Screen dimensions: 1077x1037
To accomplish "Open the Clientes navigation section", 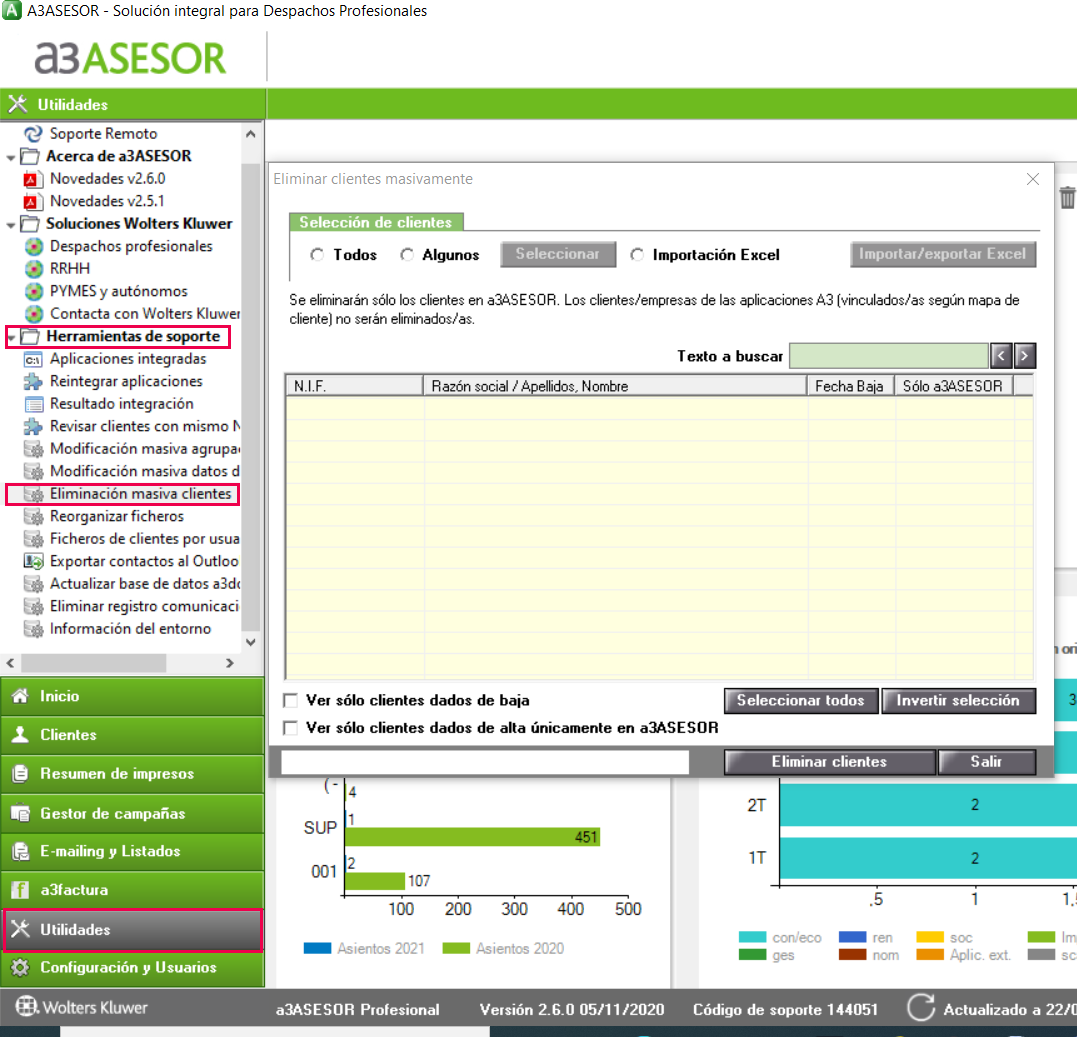I will (x=132, y=735).
